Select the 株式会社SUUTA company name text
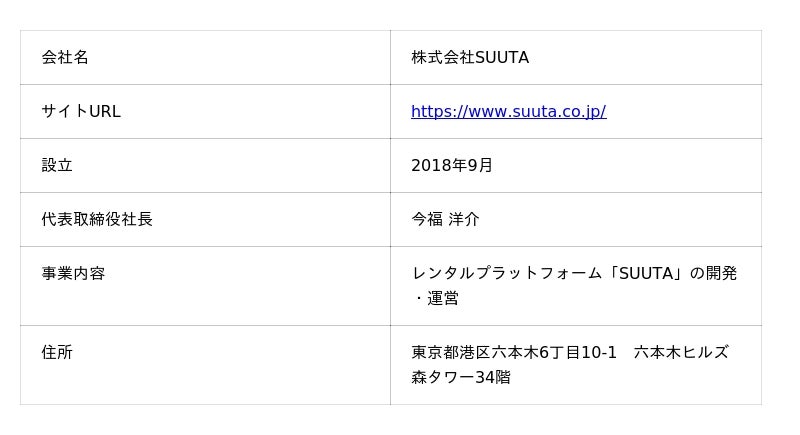Screen dimensions: 800x435 click(x=470, y=58)
